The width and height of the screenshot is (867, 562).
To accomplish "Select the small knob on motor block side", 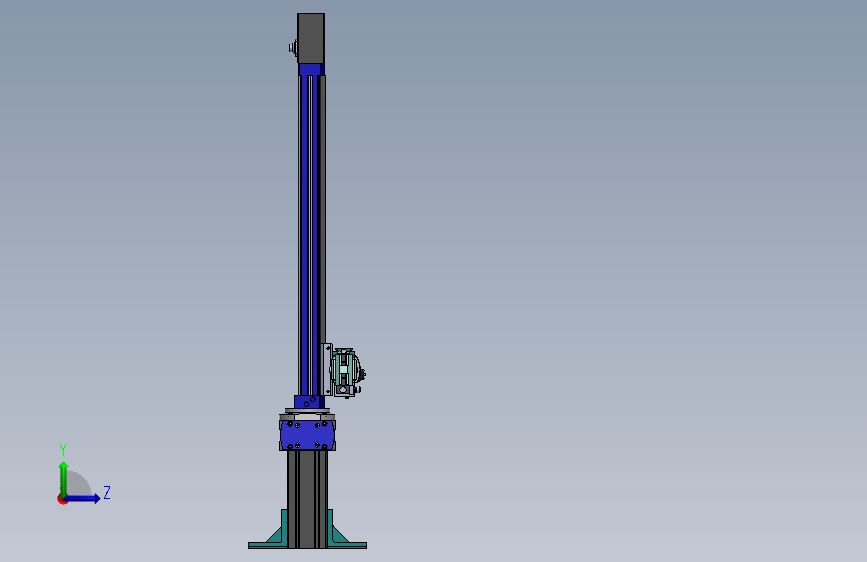I will pos(293,48).
